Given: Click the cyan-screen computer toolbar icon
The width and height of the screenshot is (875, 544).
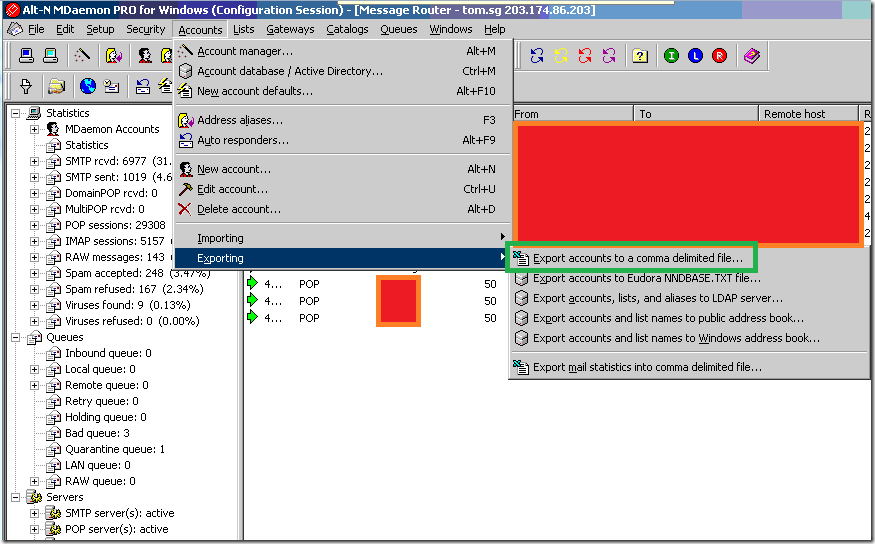Looking at the screenshot, I should click(x=50, y=55).
